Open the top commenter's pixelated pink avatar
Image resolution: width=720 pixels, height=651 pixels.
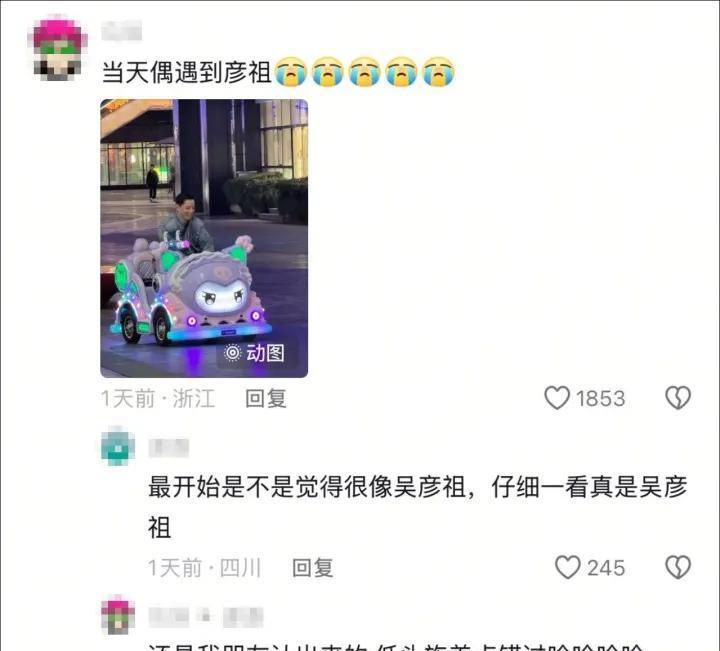click(x=57, y=48)
